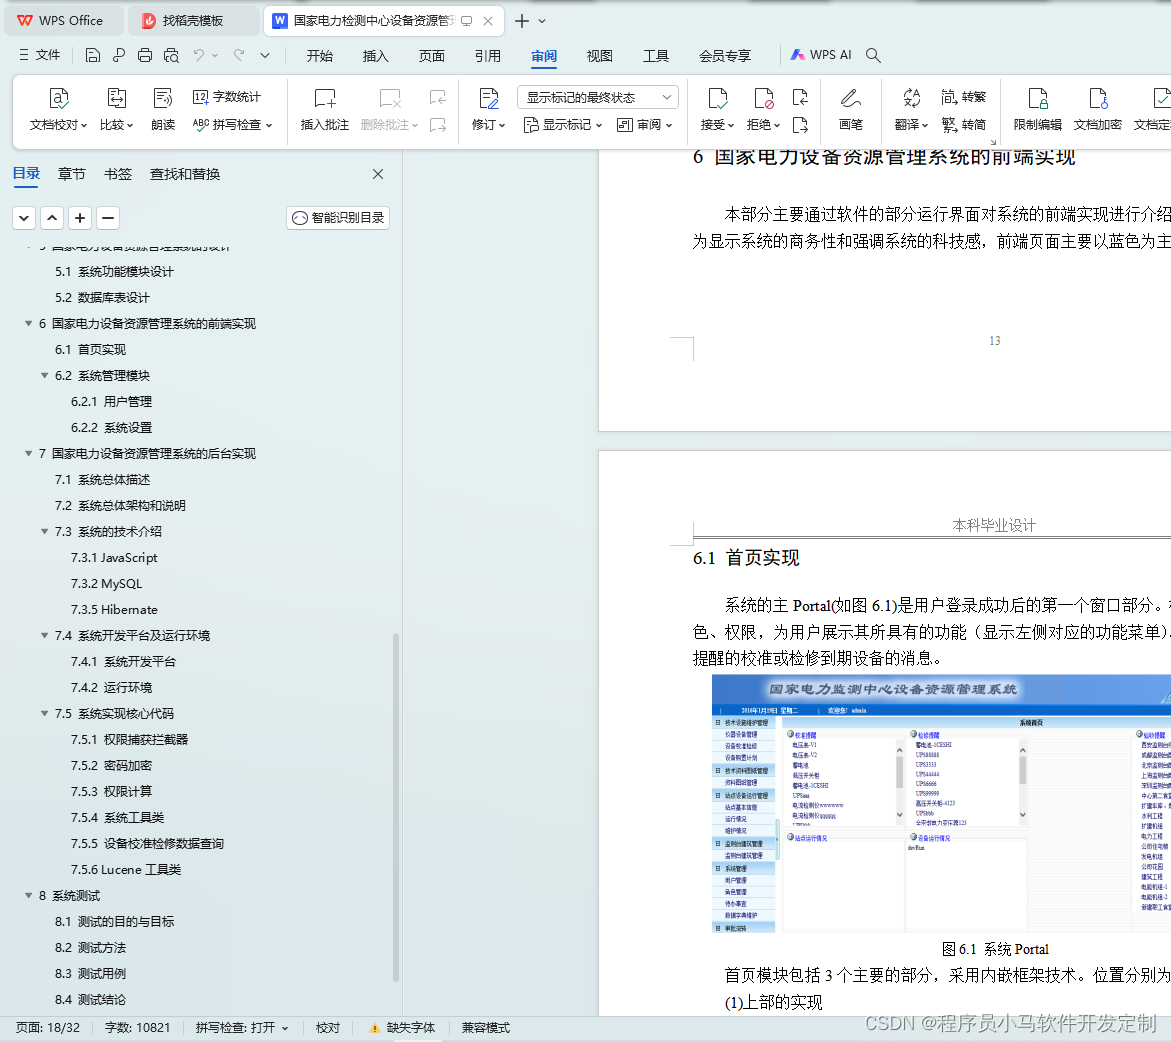The width and height of the screenshot is (1171, 1042).
Task: Move outline selection down with the down arrow
Action: [x=24, y=218]
